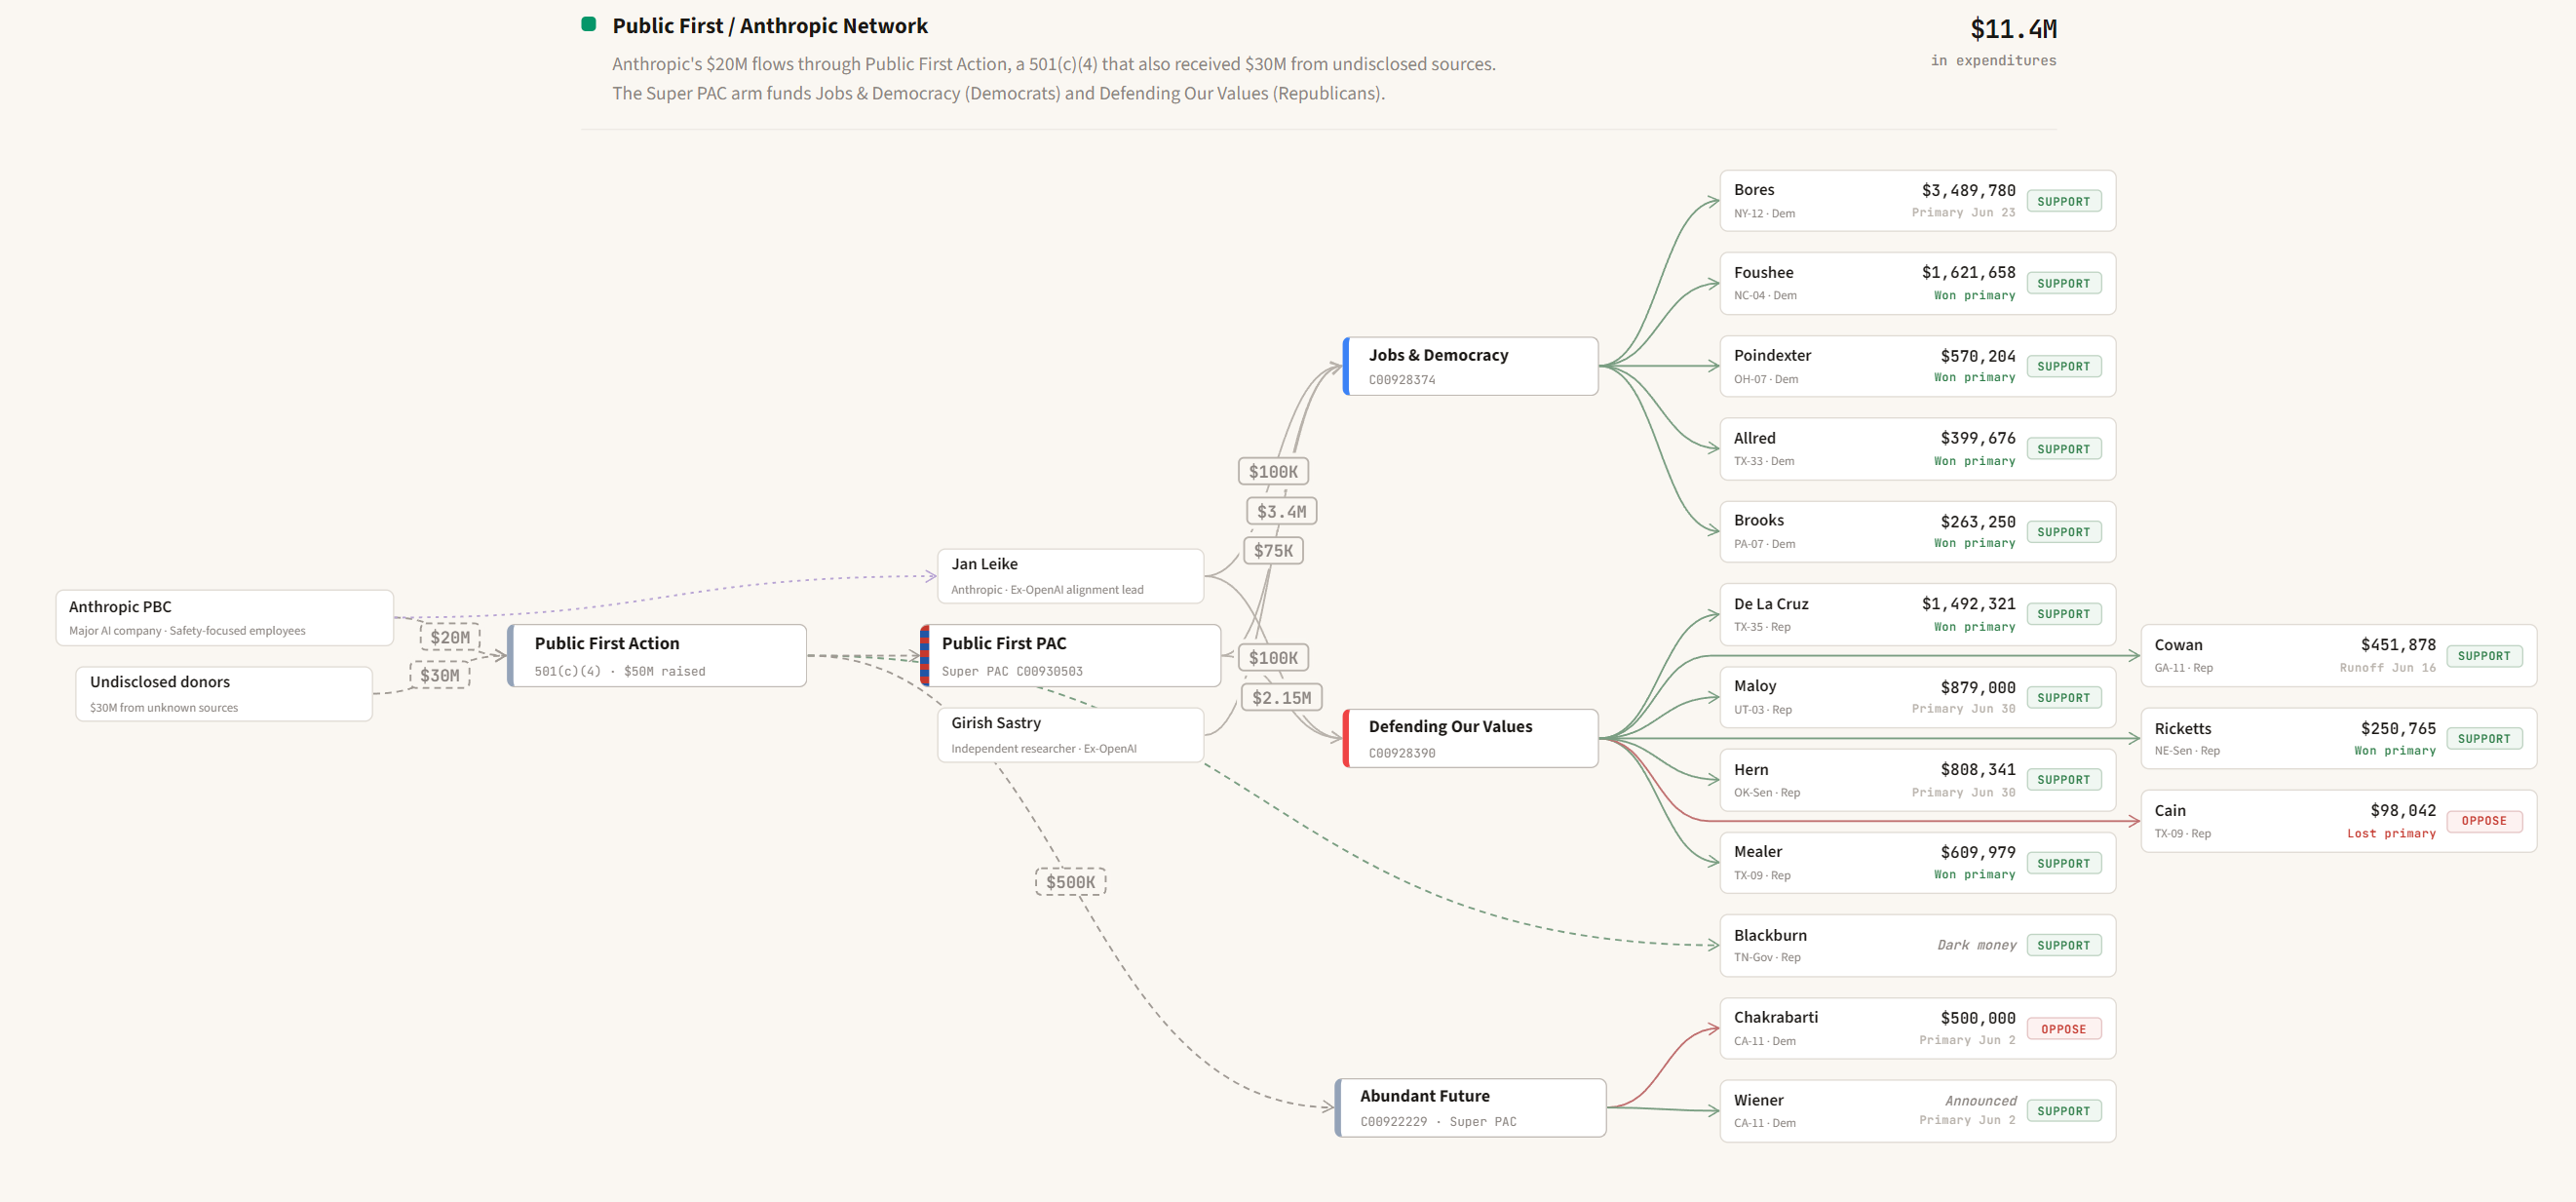Open the Public First Action node
The image size is (2576, 1202).
(657, 656)
